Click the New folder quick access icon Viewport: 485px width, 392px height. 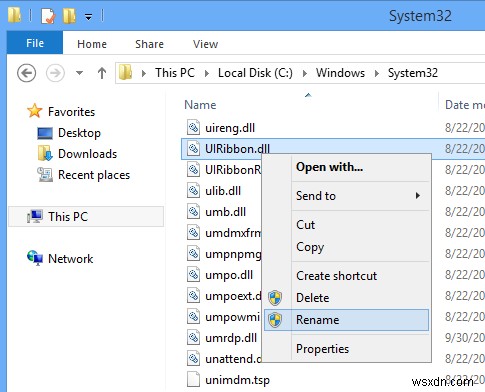69,16
